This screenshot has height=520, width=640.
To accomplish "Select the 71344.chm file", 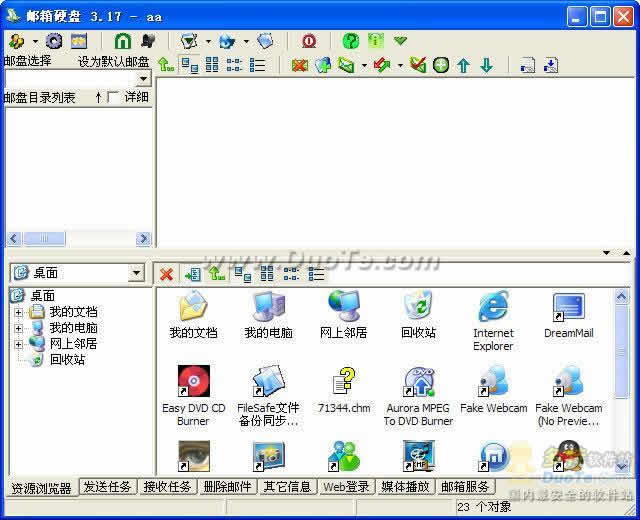I will [x=344, y=391].
